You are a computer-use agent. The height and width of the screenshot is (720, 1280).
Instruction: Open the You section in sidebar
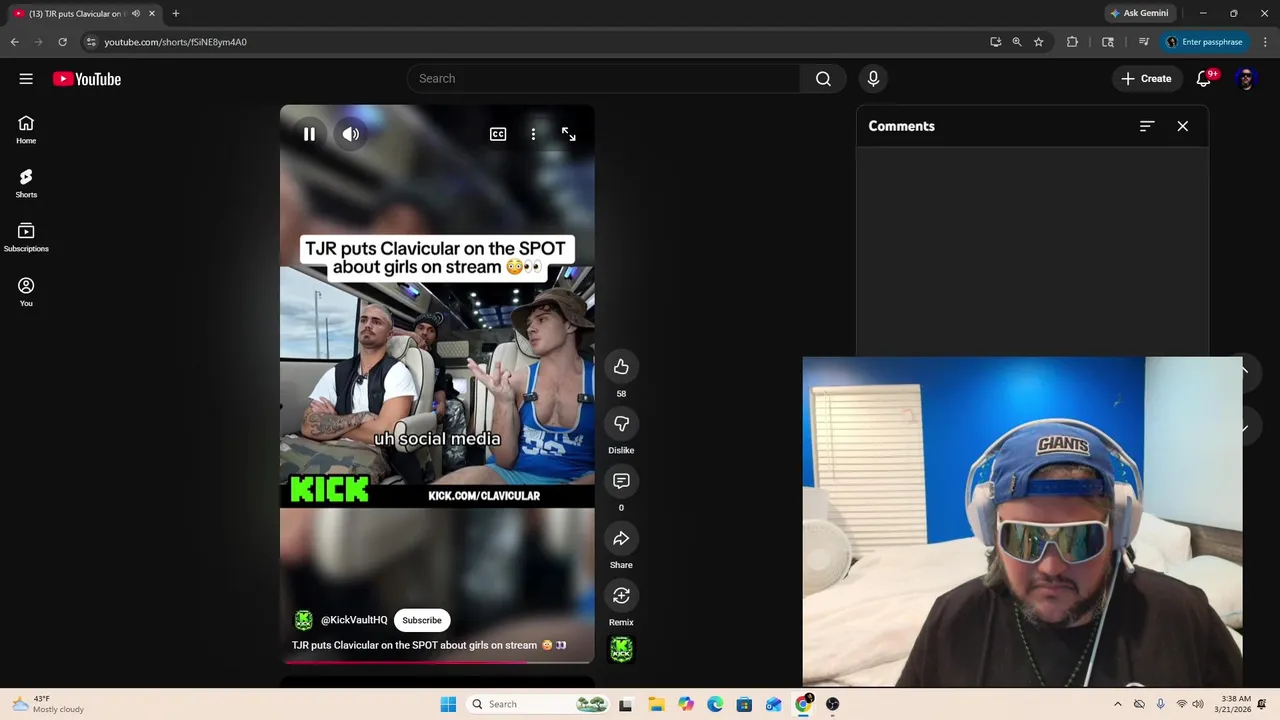[26, 291]
